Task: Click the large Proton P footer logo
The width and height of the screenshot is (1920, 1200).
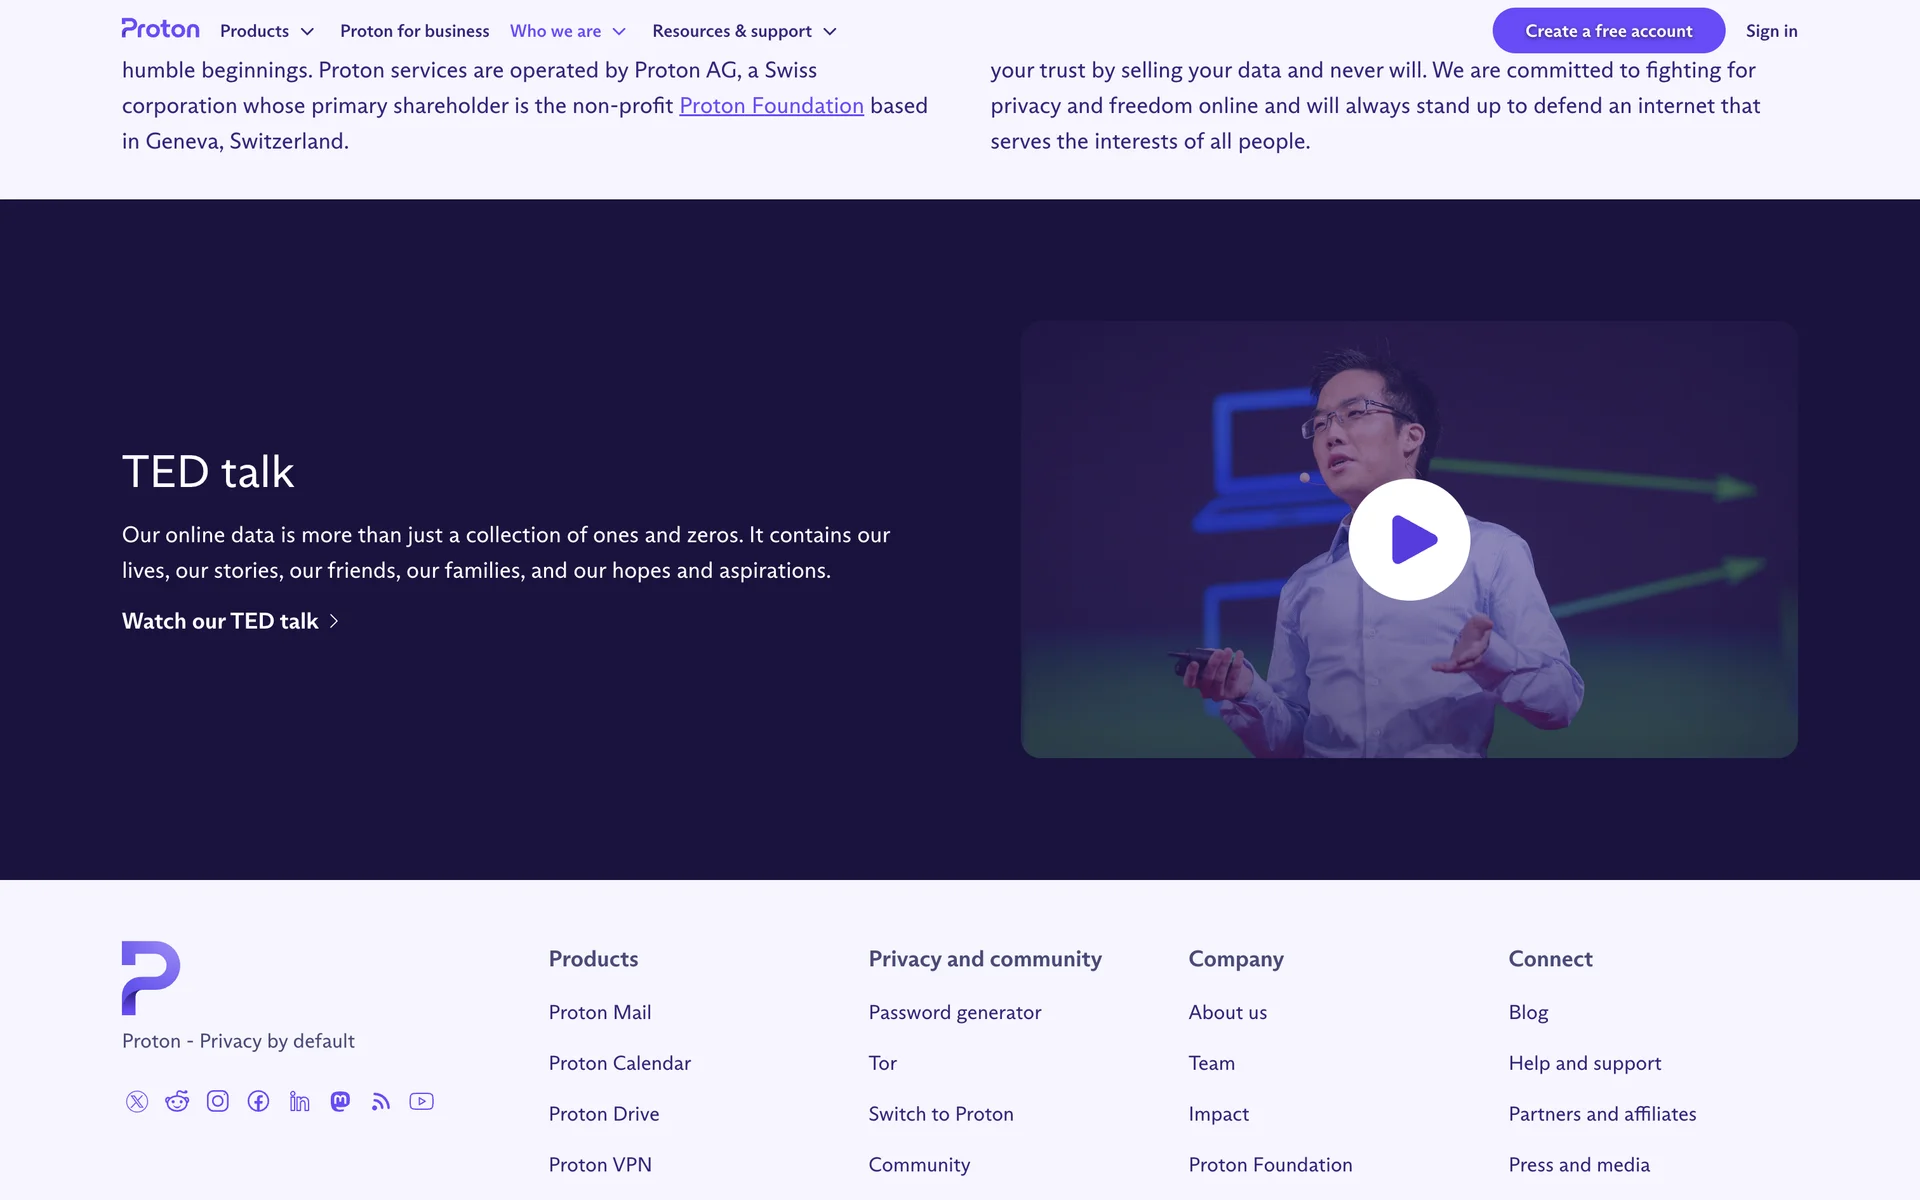Action: click(150, 977)
